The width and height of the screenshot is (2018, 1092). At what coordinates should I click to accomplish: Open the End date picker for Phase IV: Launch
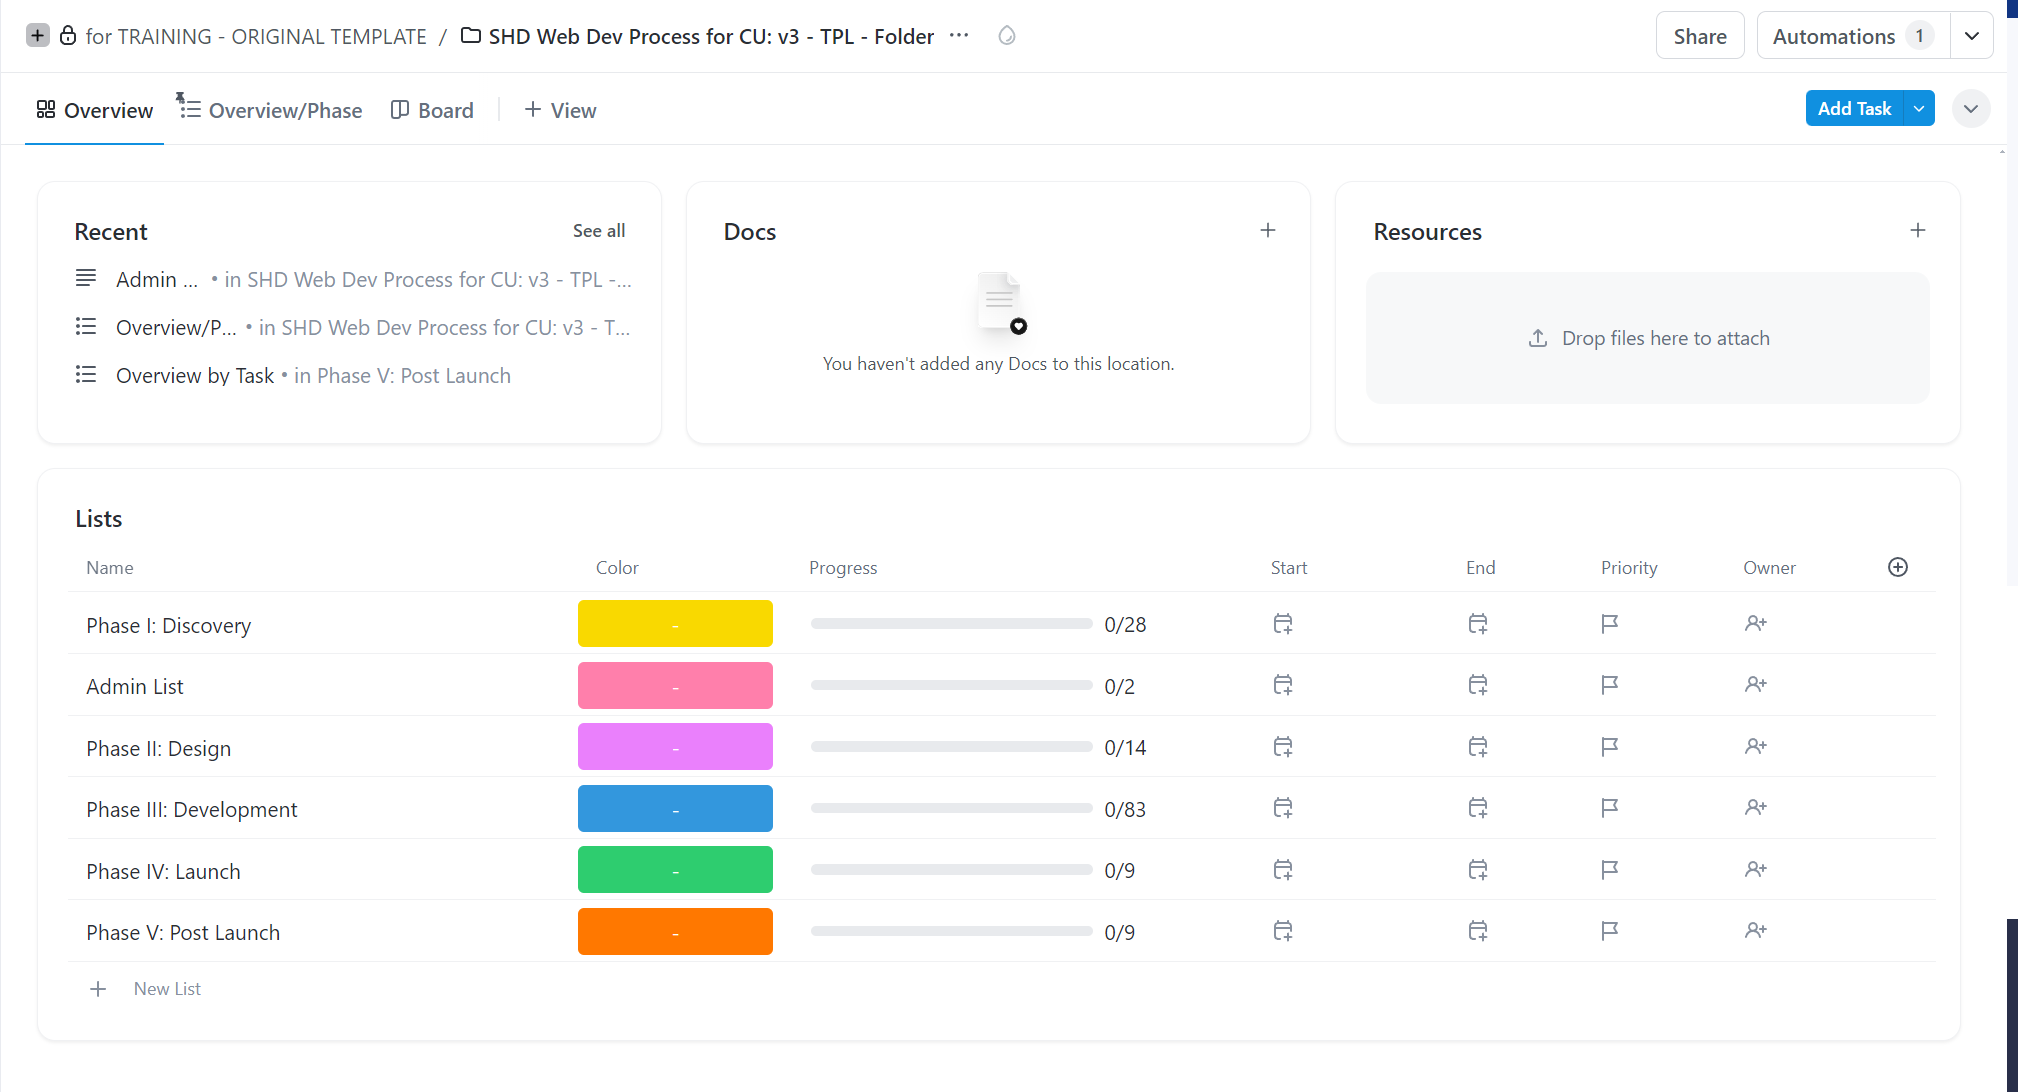pos(1478,869)
